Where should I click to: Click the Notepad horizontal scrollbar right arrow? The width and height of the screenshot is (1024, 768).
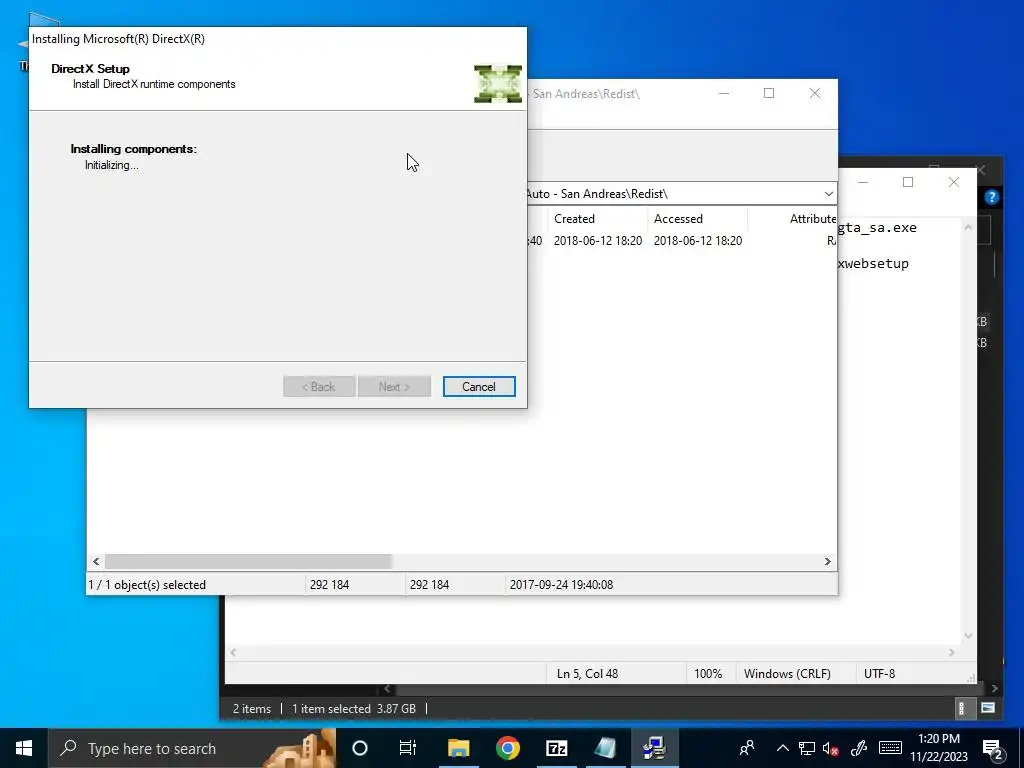coord(952,652)
